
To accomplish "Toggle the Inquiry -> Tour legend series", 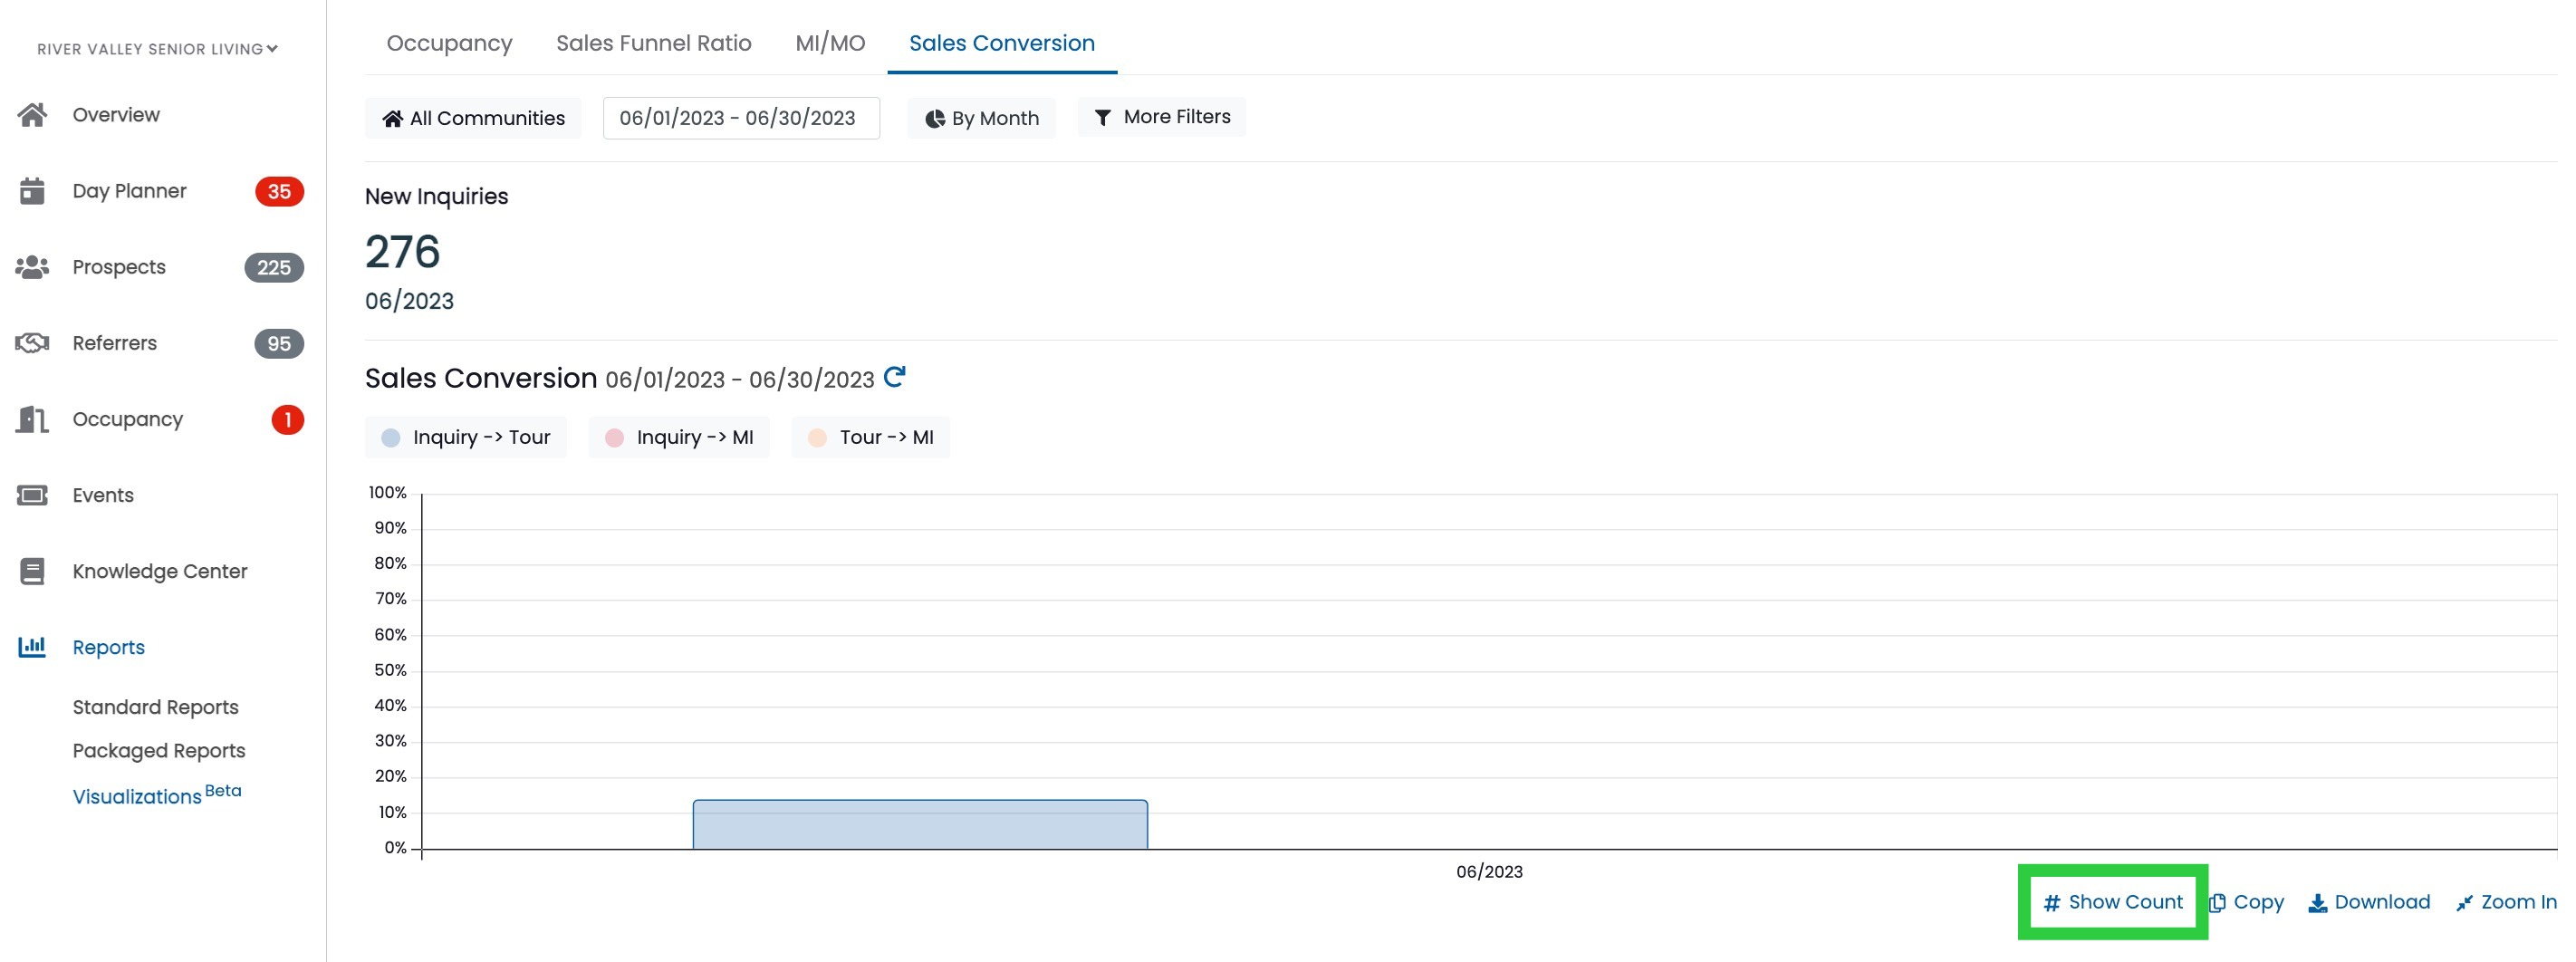I will (x=466, y=437).
